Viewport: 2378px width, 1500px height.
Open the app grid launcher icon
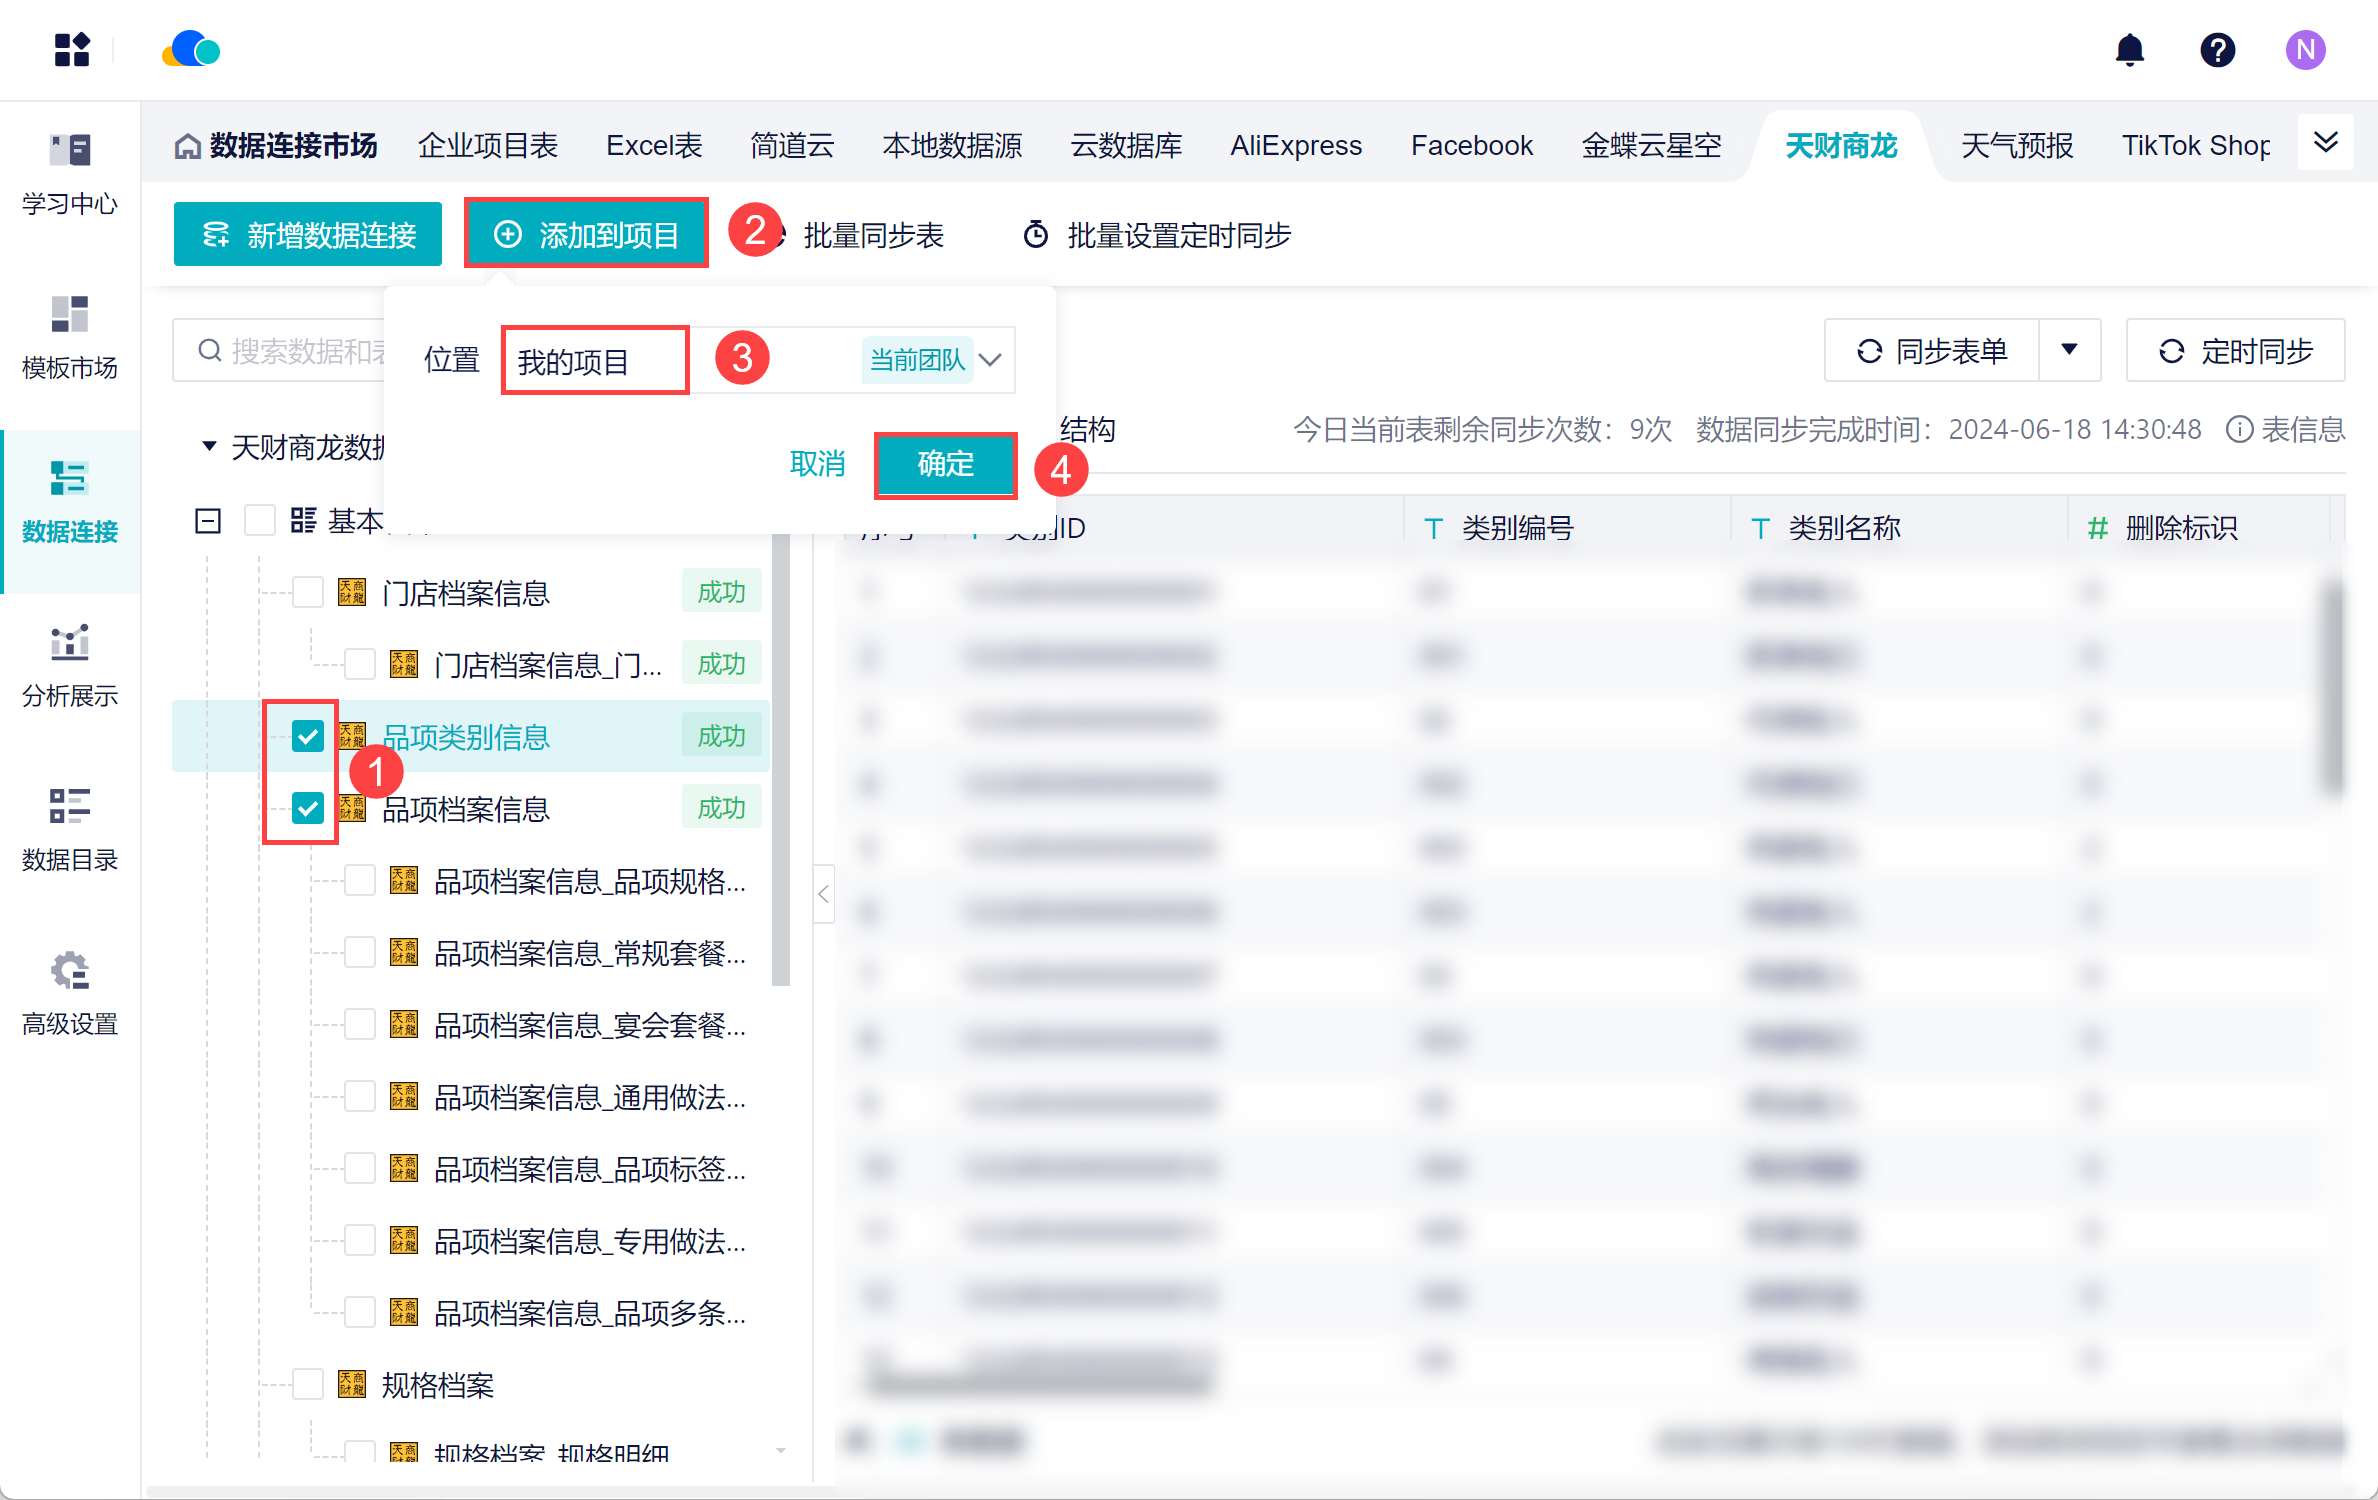(x=72, y=50)
